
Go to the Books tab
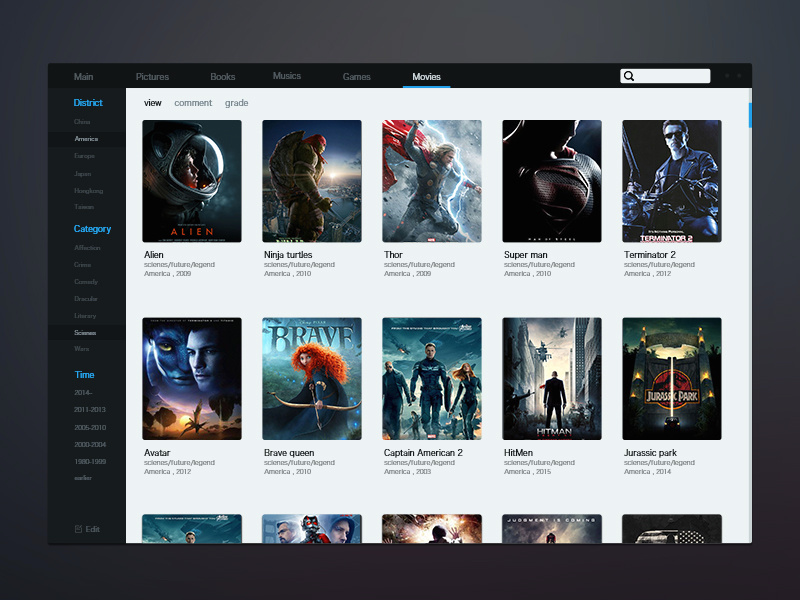223,77
